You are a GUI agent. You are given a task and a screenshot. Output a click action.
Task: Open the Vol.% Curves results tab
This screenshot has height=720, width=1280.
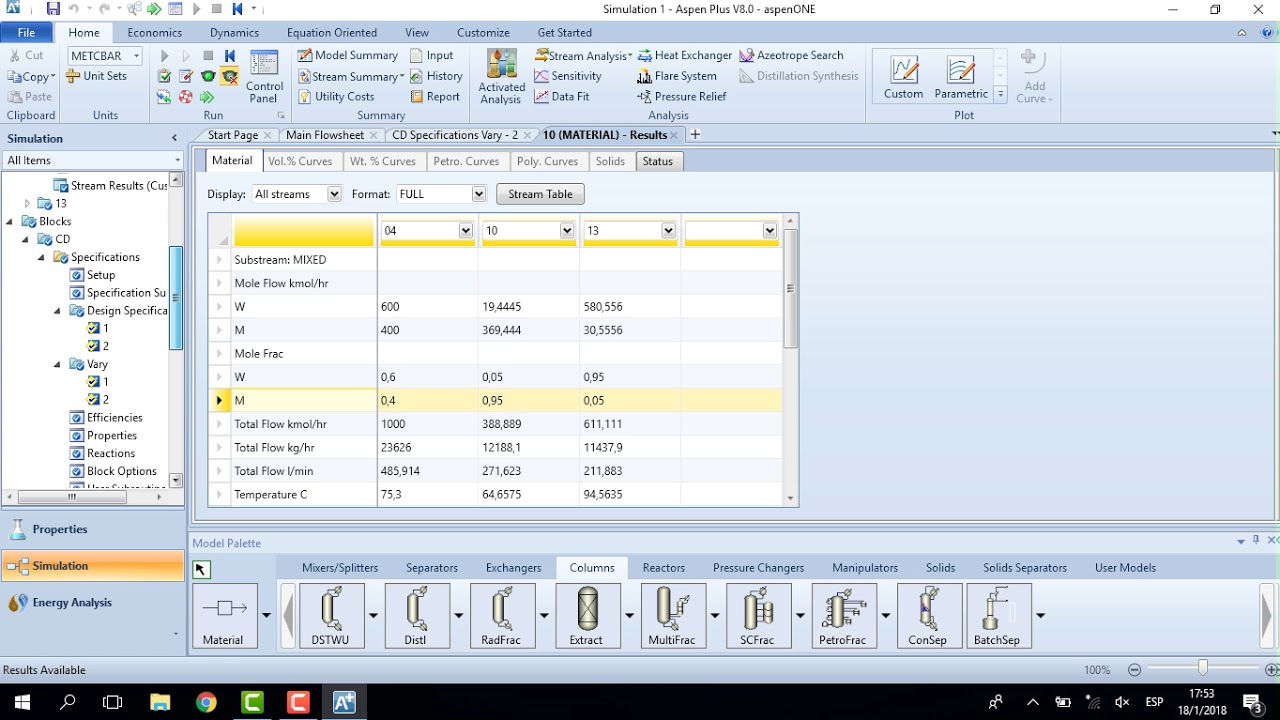tap(300, 161)
